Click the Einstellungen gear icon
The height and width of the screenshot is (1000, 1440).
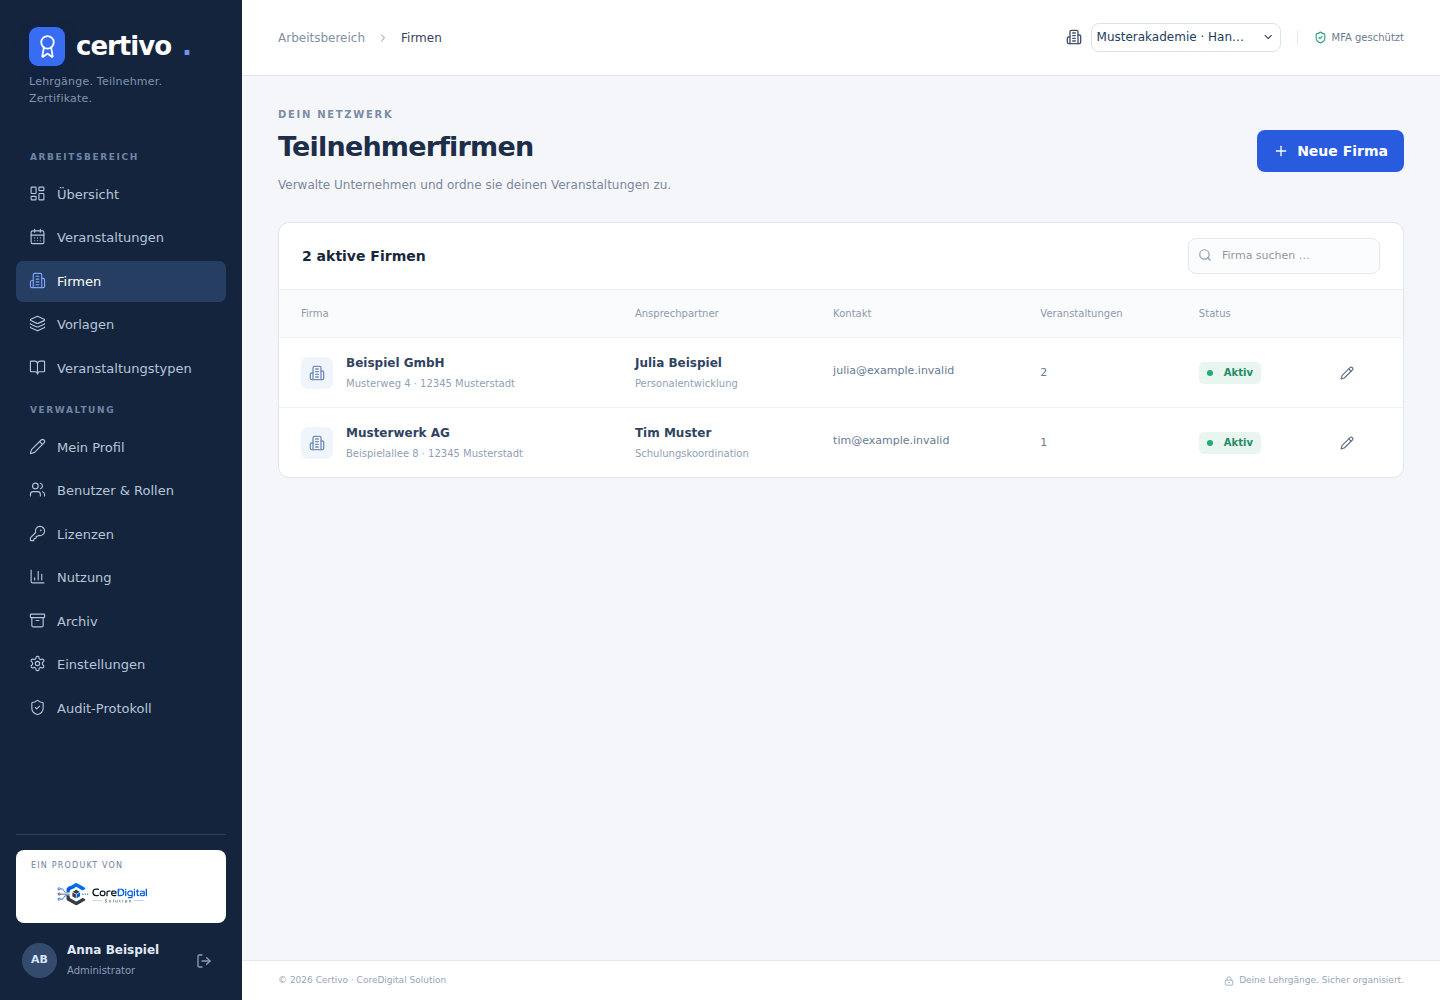(x=38, y=664)
